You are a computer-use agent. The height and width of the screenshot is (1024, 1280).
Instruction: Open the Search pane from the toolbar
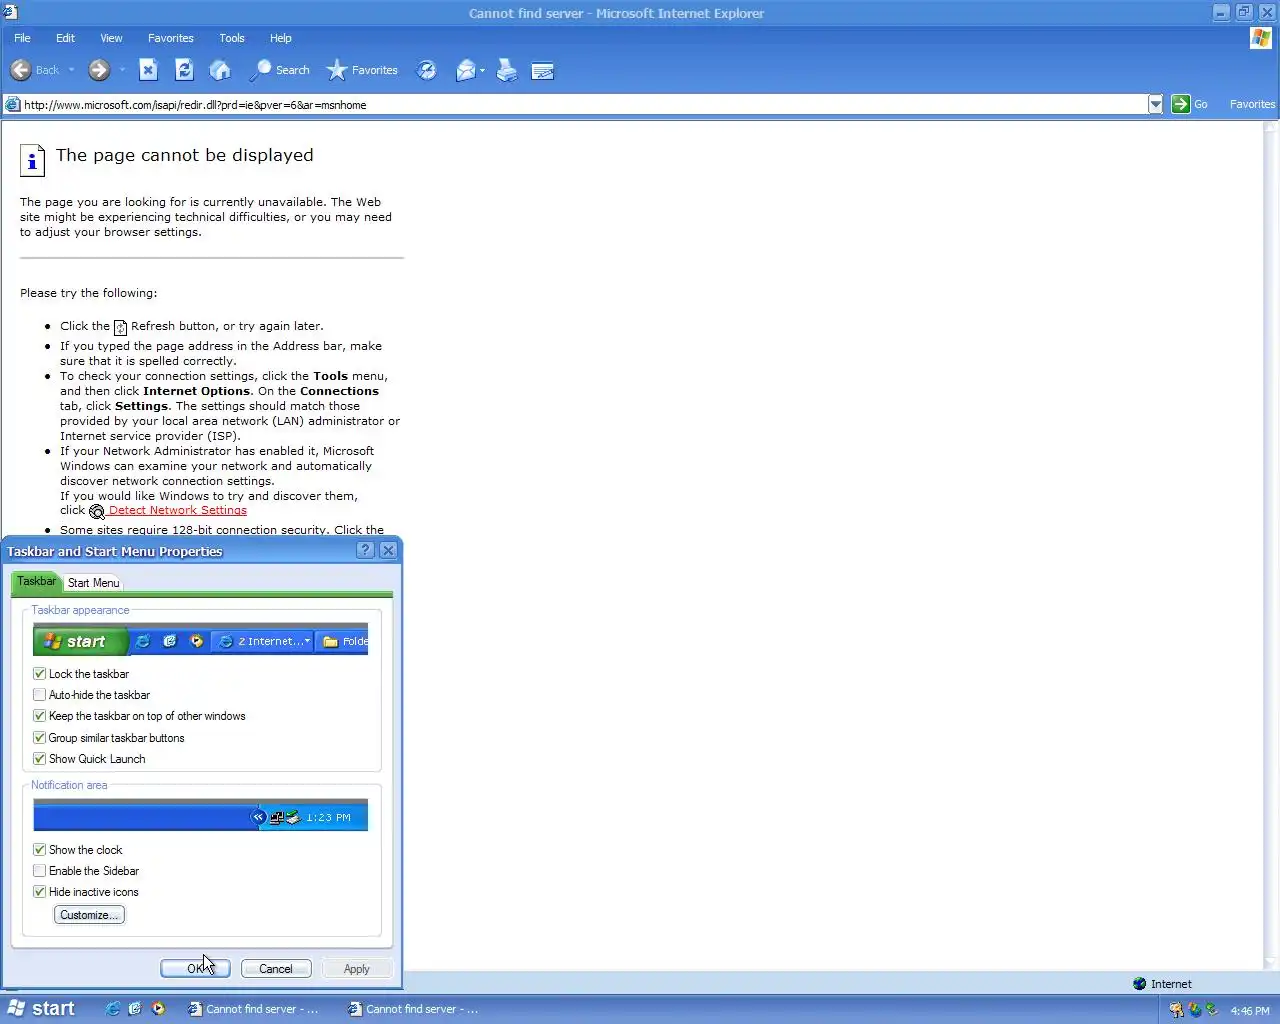point(280,70)
